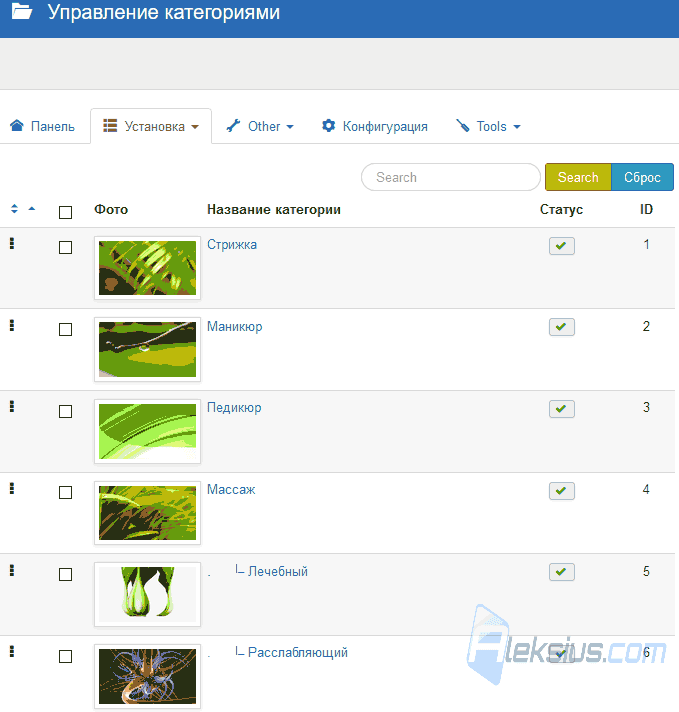Click the drag handle for Расслабляющий row
Screen dimensions: 679x712
12,651
